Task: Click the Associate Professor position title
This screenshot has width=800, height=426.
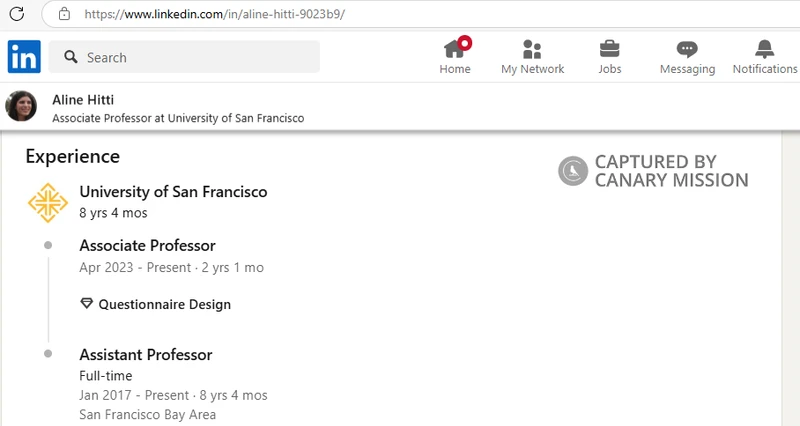Action: (x=147, y=246)
